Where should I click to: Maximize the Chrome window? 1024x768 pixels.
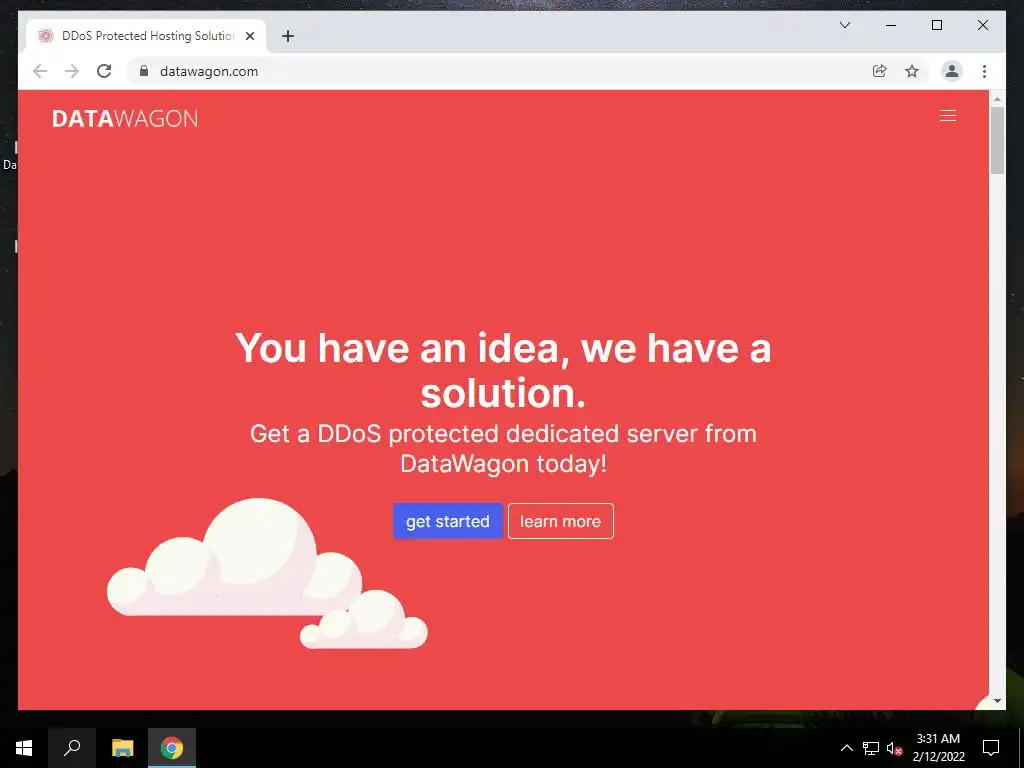pos(936,25)
